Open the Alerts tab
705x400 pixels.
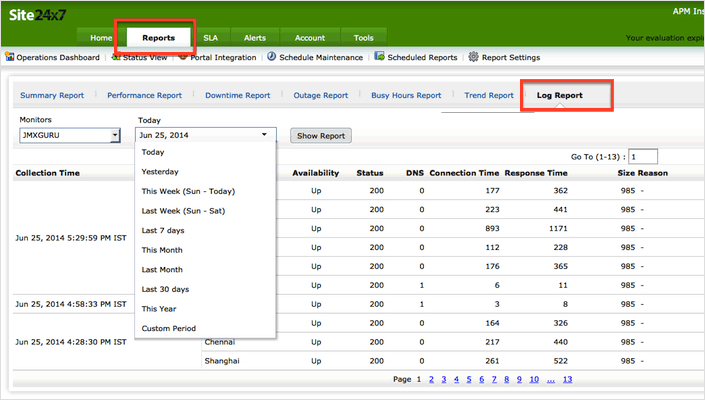255,38
